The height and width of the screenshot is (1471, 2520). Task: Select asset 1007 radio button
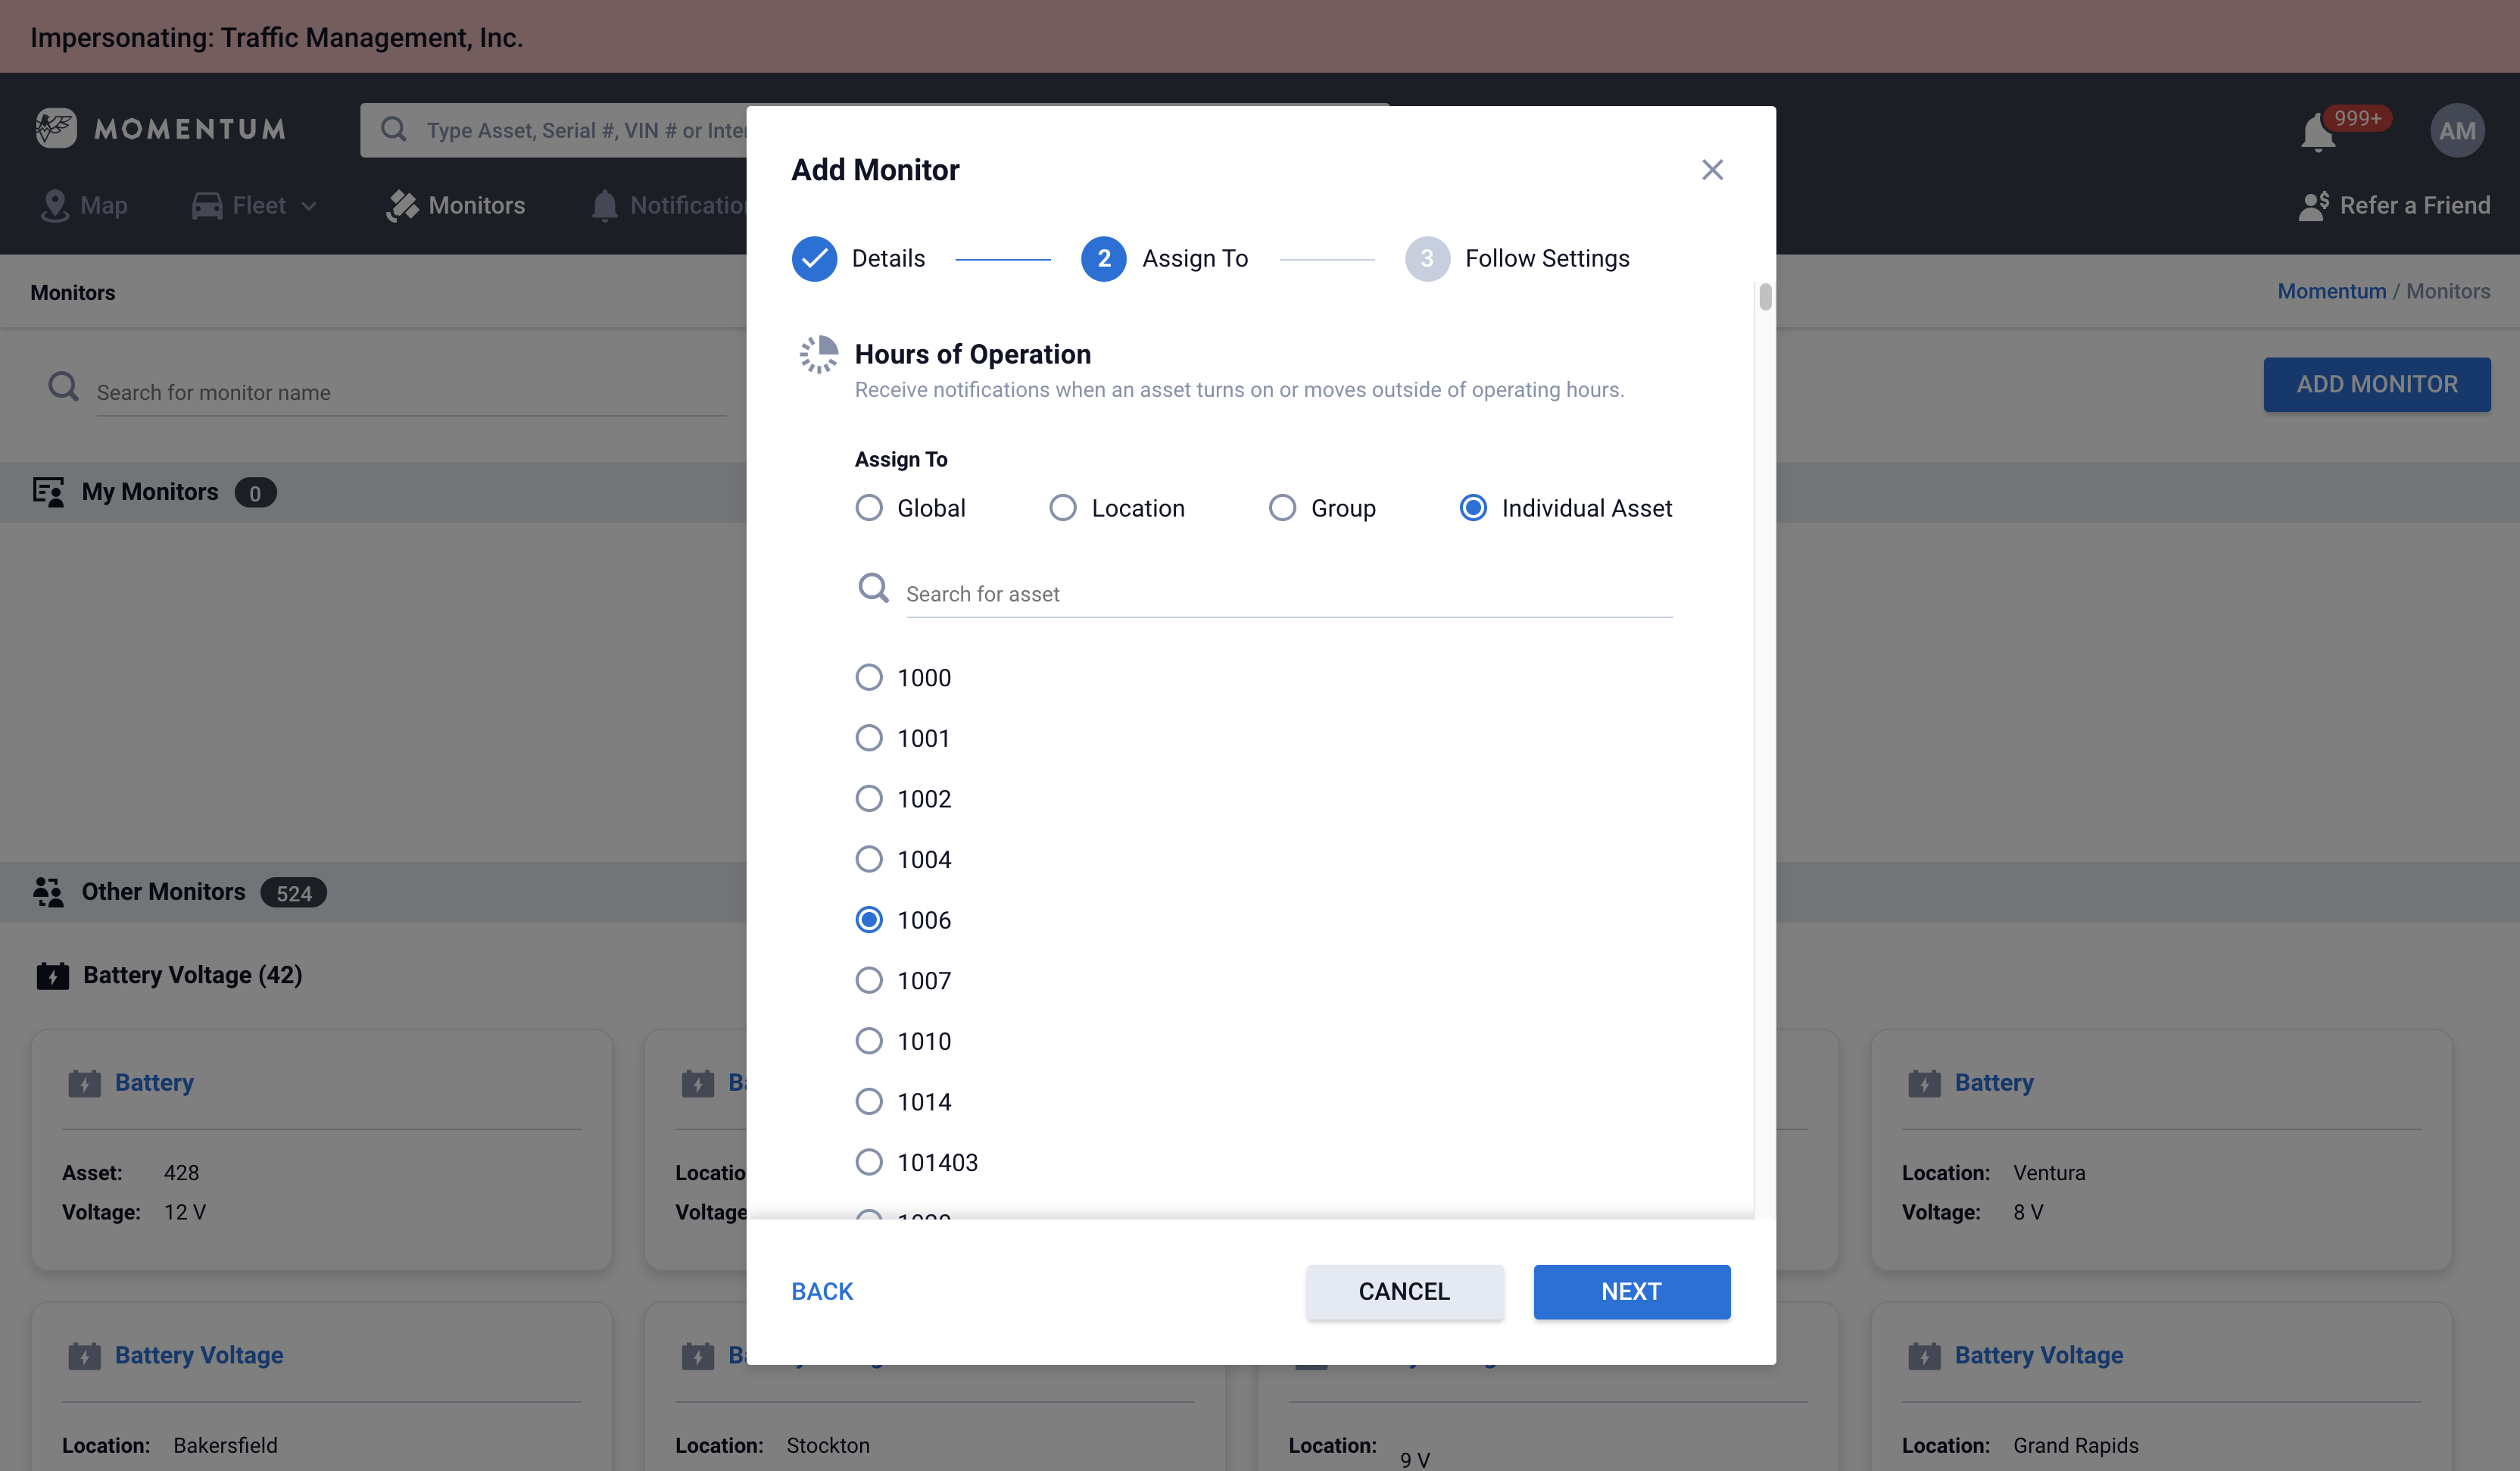click(869, 980)
